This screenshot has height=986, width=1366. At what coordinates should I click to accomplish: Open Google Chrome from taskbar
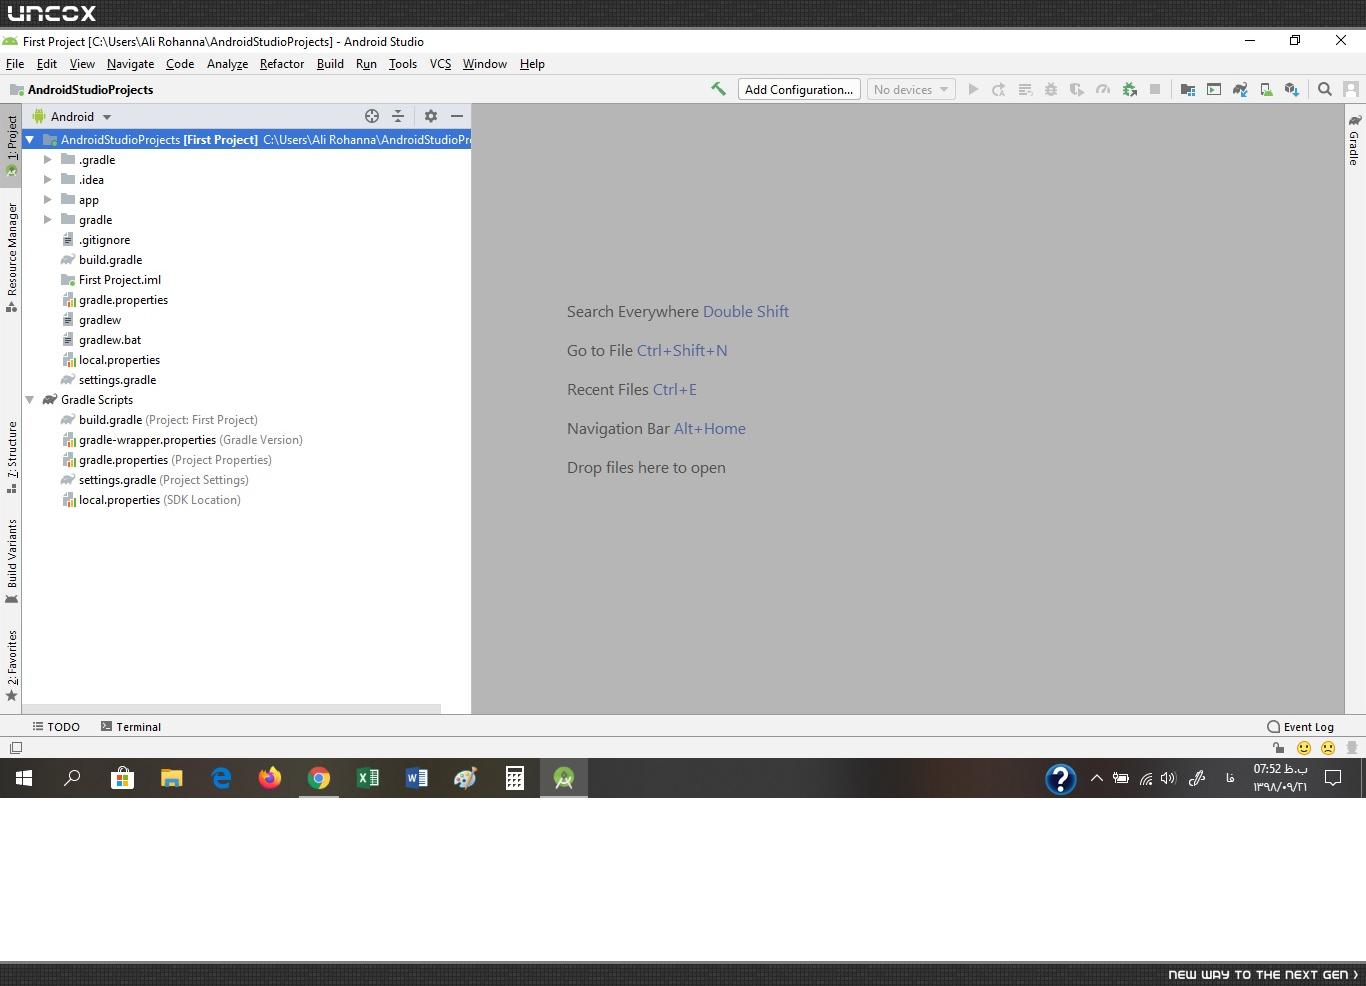319,778
